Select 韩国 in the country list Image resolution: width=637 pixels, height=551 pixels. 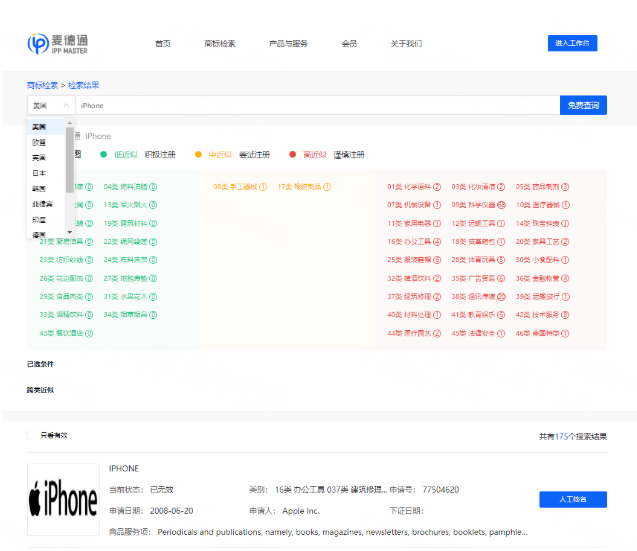click(46, 189)
